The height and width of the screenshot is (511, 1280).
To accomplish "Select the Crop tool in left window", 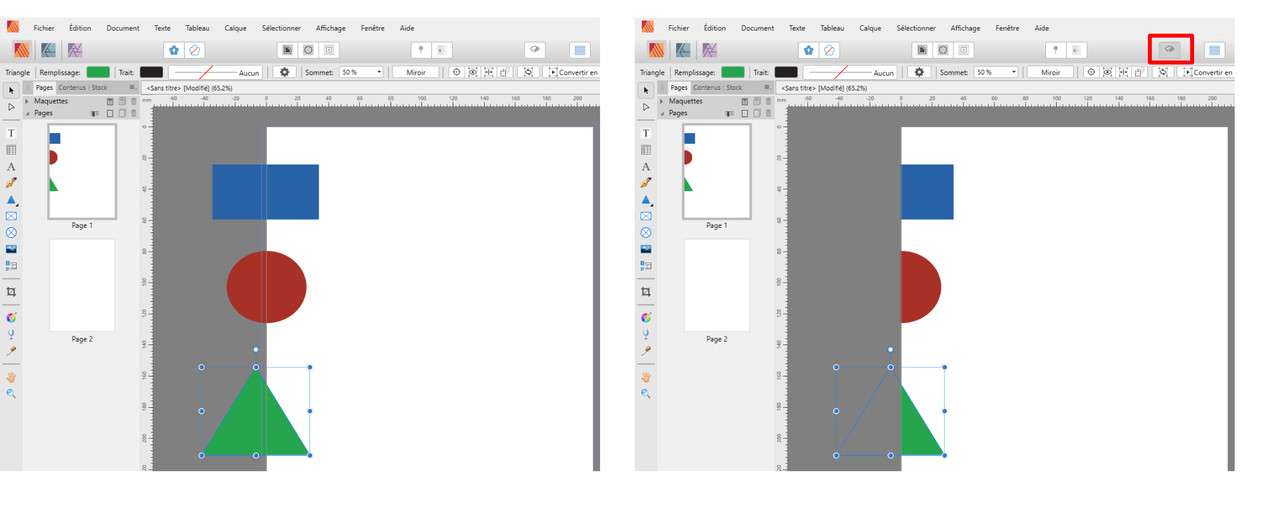I will [11, 292].
